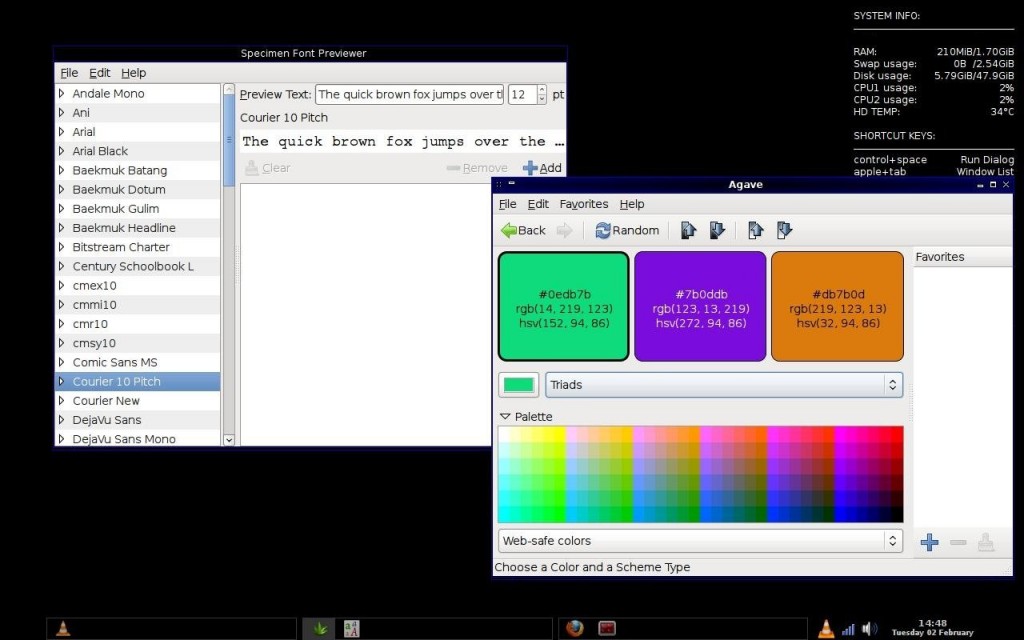Open the network signal tray icon
The image size is (1024, 640).
[x=848, y=630]
